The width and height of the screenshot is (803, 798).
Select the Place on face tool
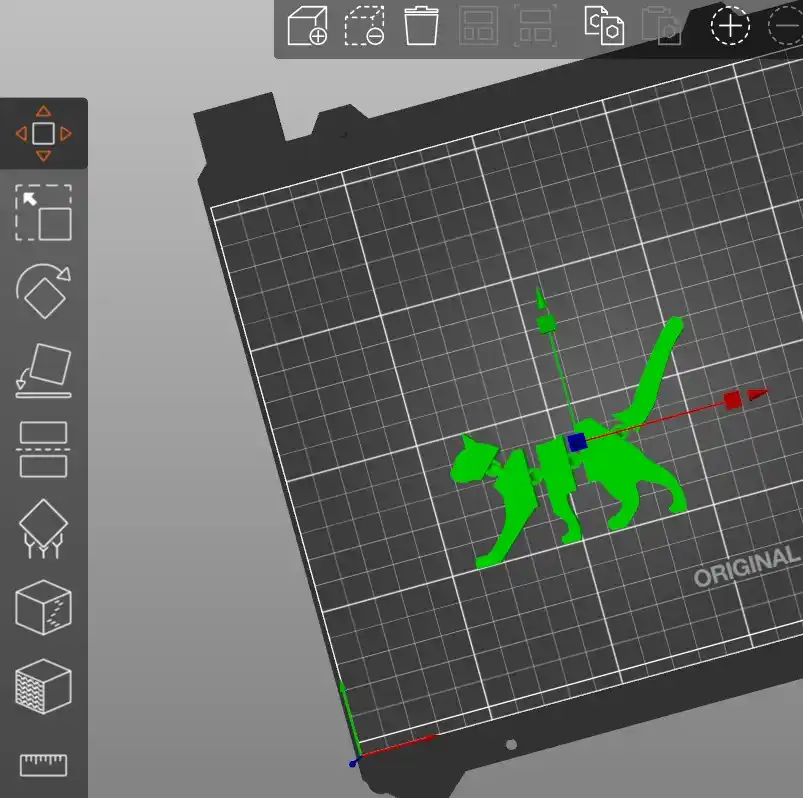44,370
